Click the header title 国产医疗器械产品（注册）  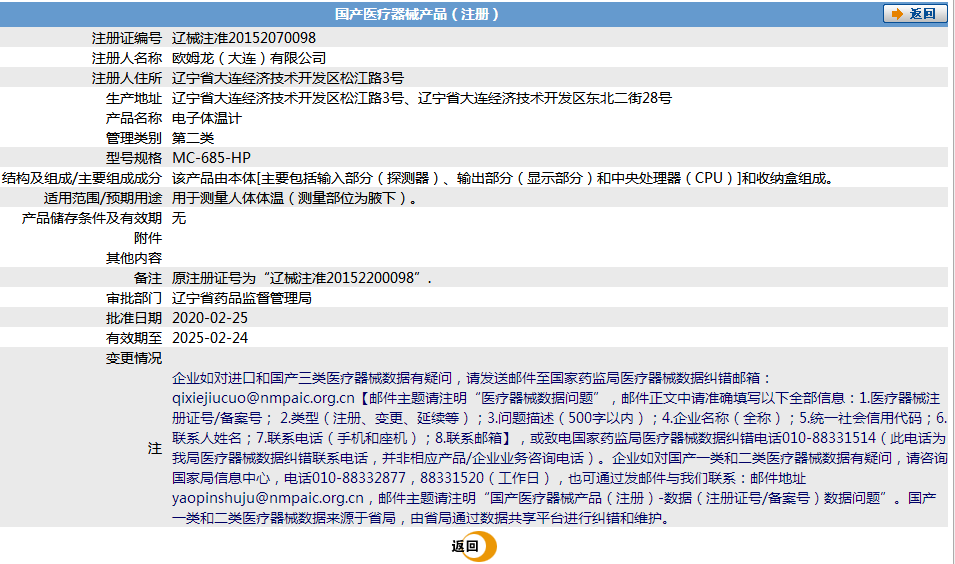click(x=417, y=14)
